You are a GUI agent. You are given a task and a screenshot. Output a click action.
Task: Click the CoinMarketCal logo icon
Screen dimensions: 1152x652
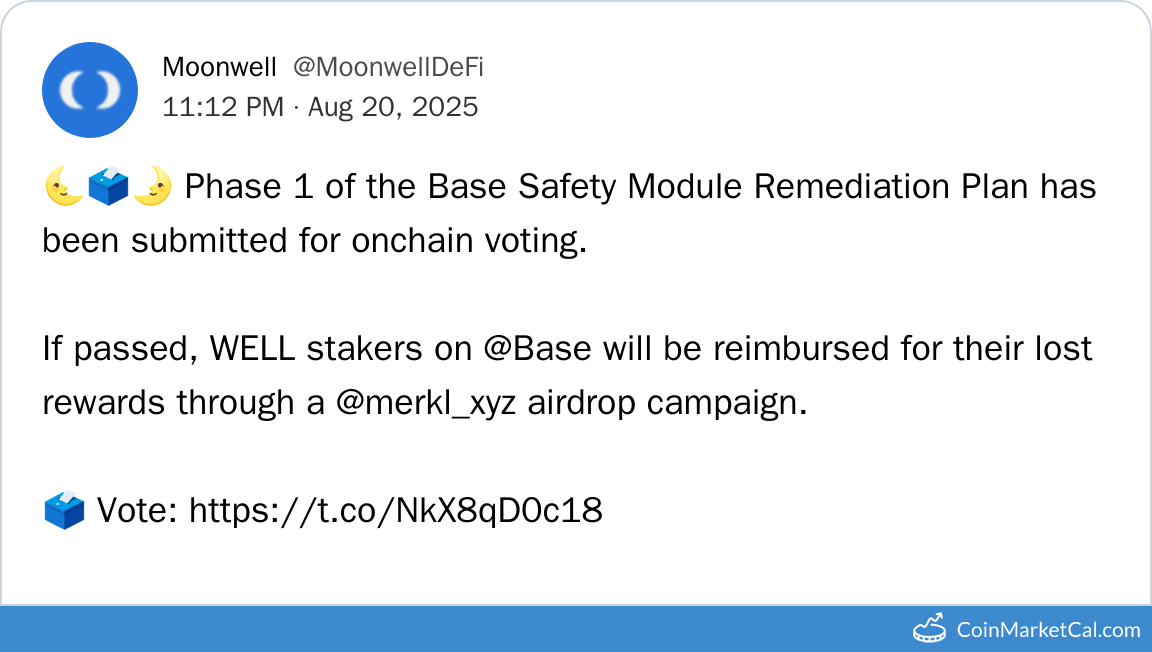pyautogui.click(x=930, y=629)
